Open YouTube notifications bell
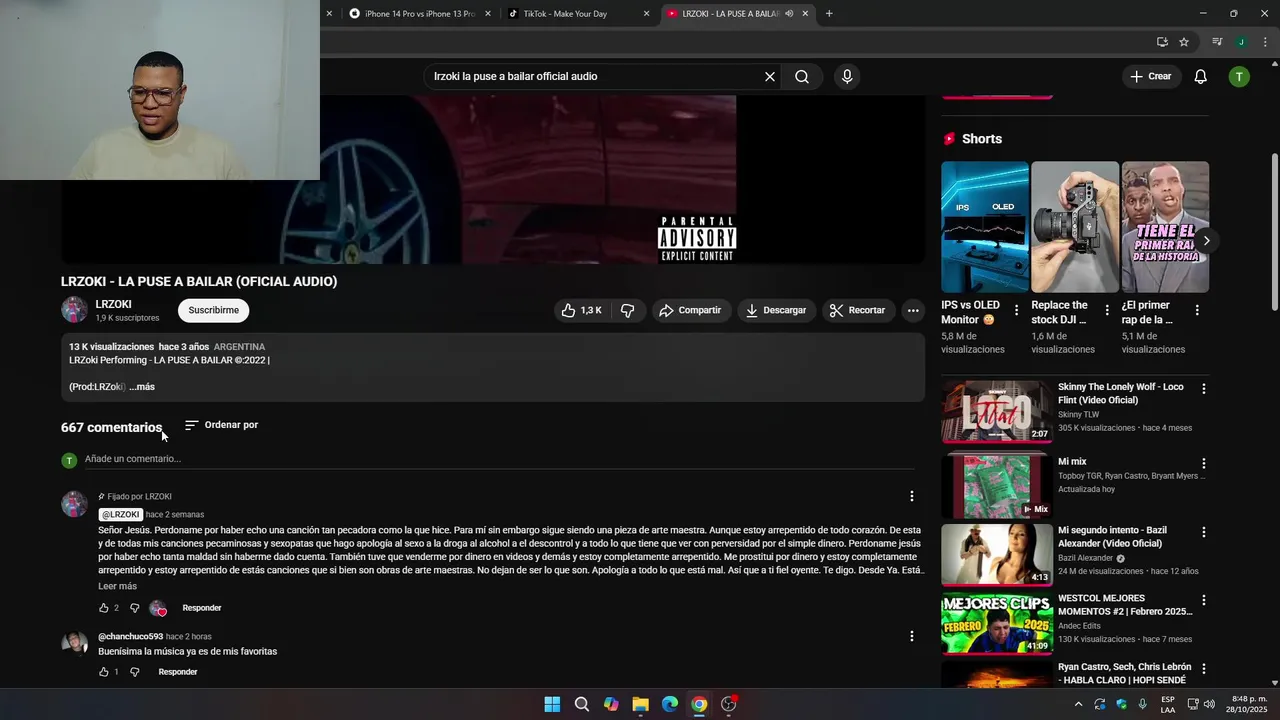 coord(1201,77)
